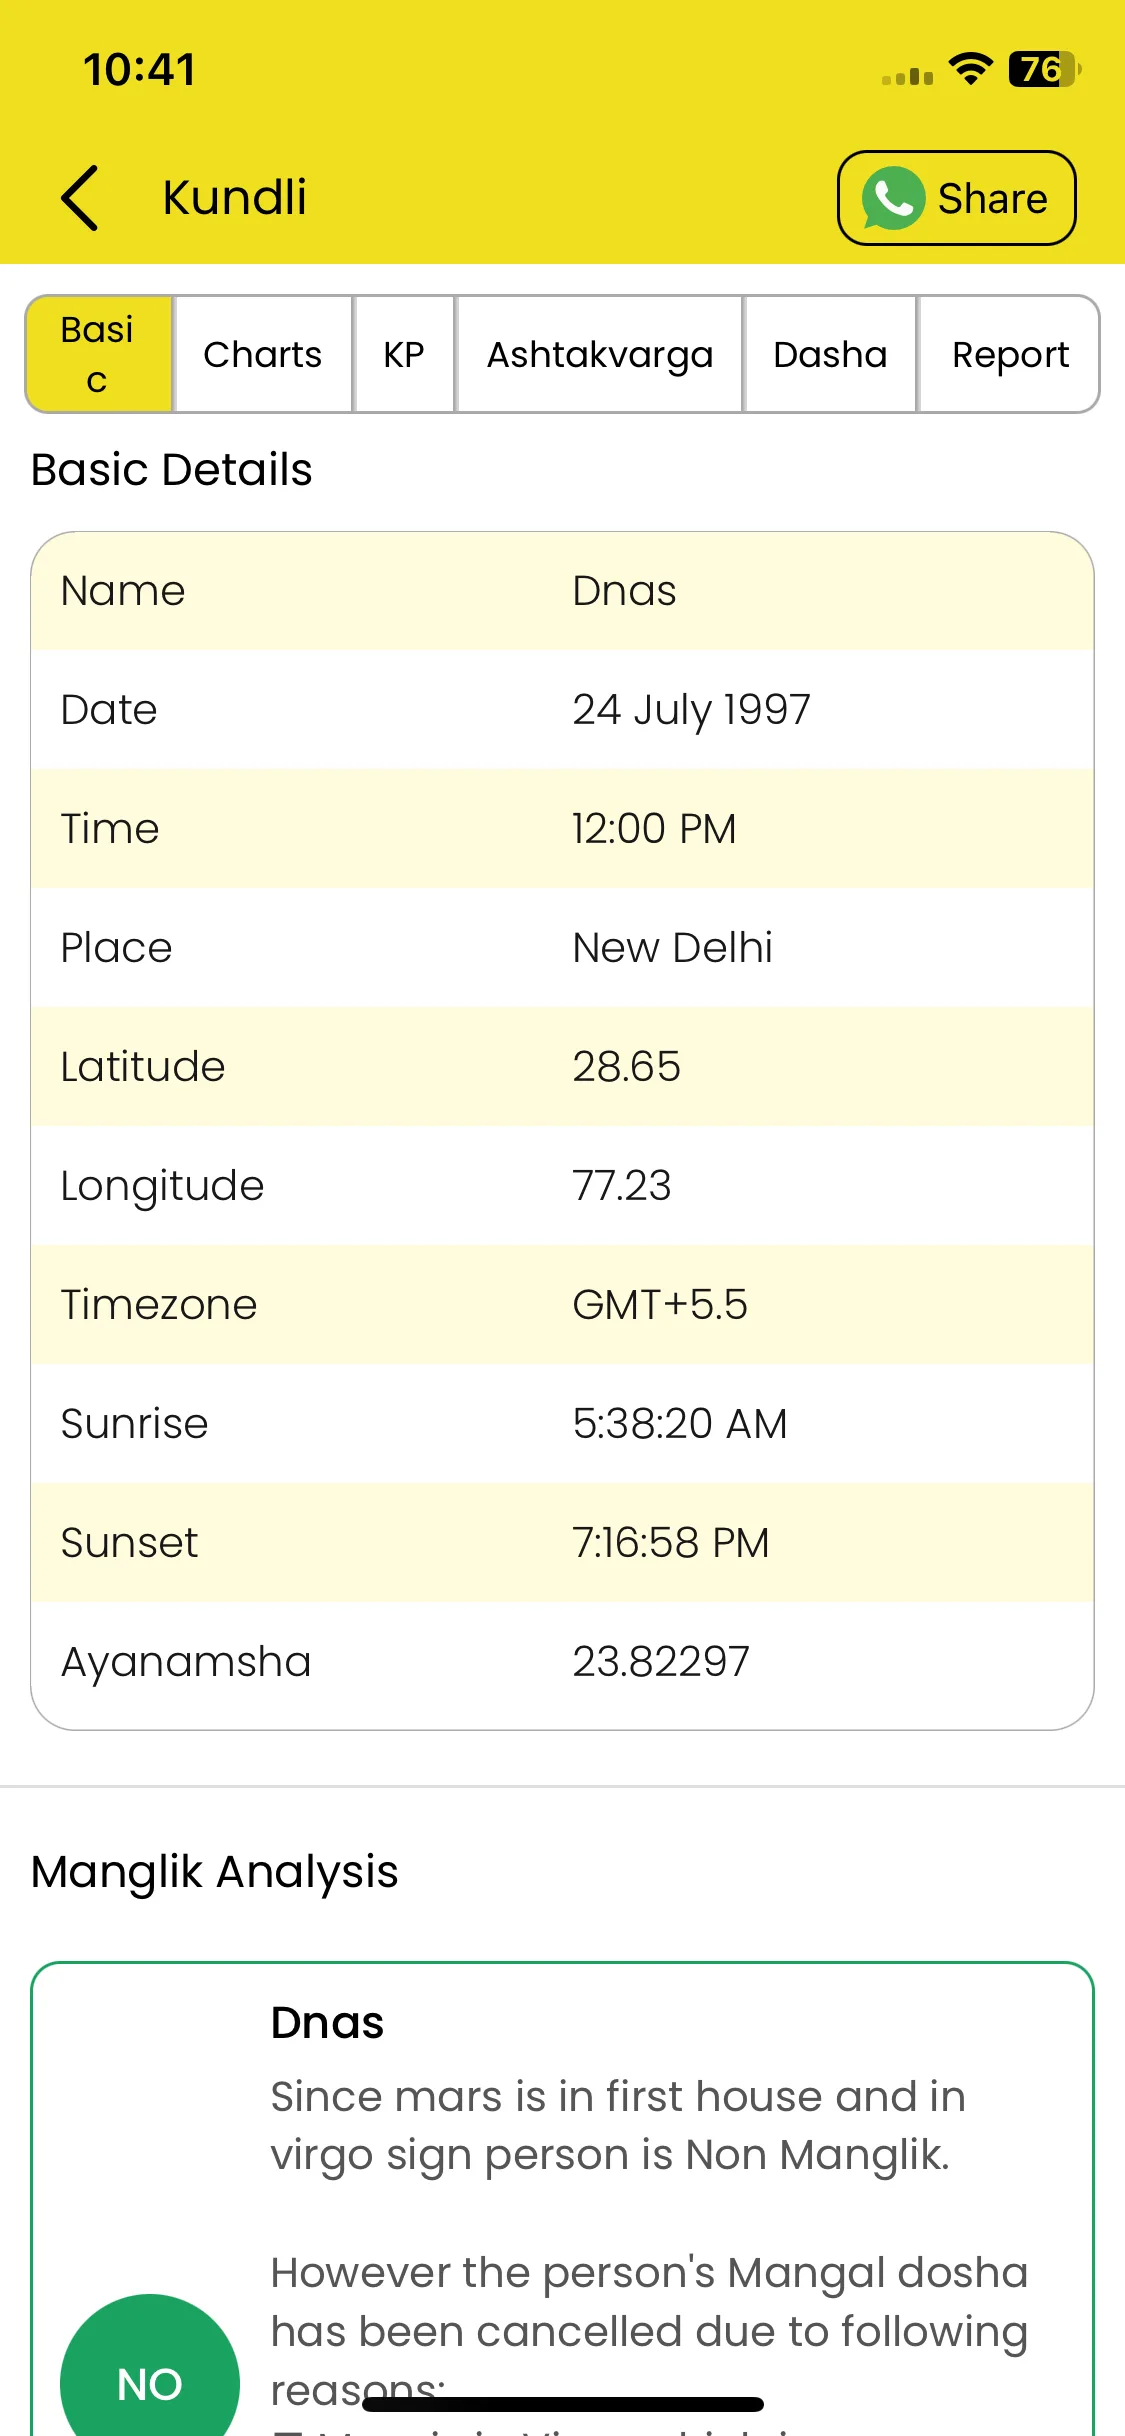1125x2436 pixels.
Task: Switch to the Dasha tab
Action: coord(830,354)
